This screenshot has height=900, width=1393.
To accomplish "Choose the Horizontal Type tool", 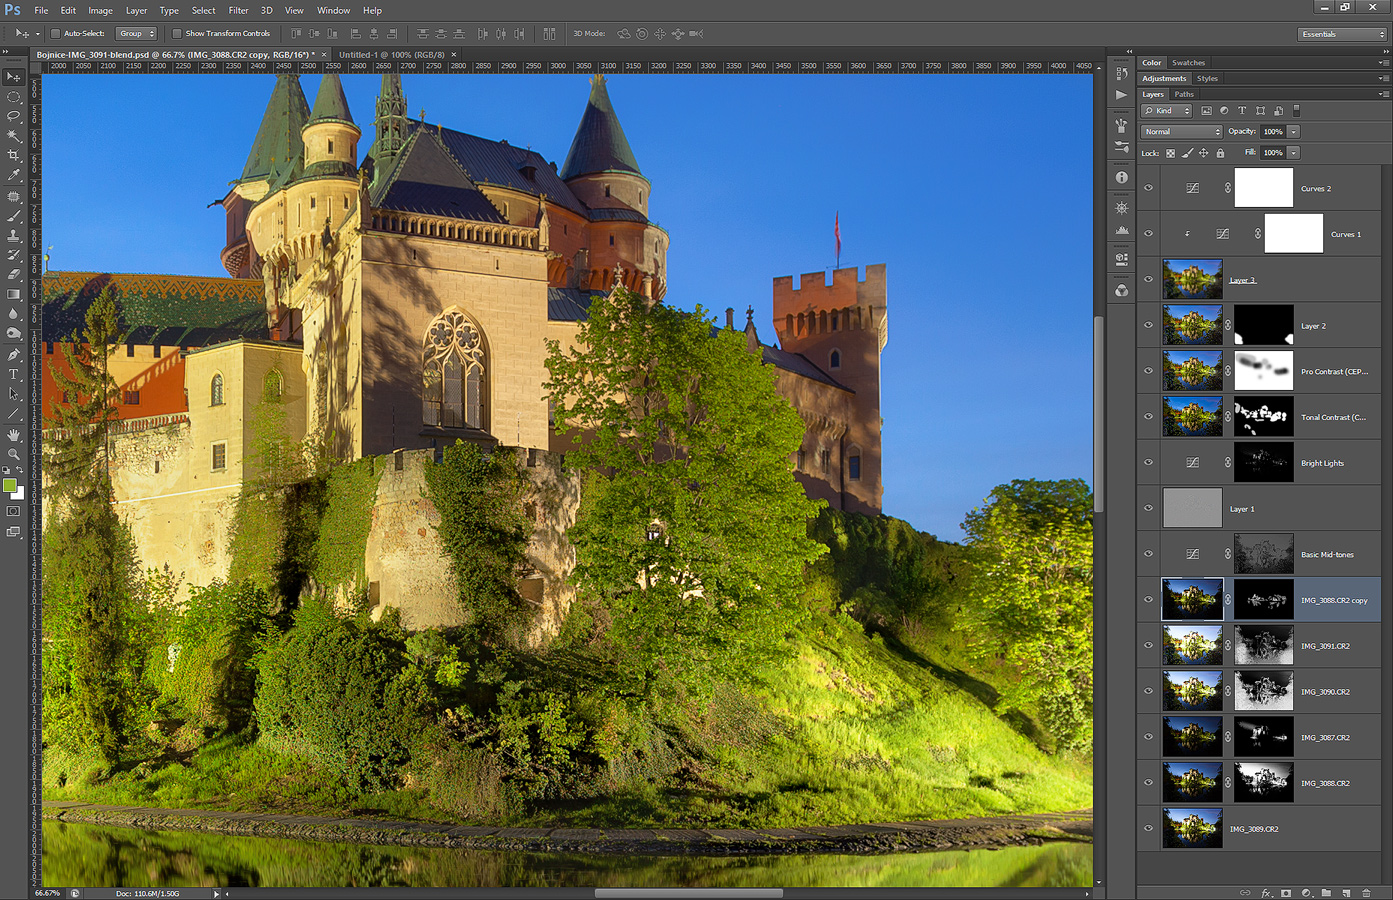I will coord(13,374).
